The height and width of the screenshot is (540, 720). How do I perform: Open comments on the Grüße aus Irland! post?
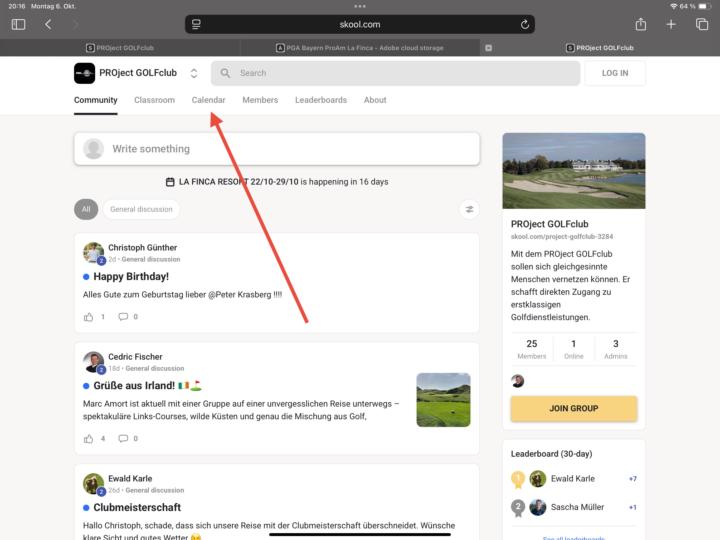(123, 439)
